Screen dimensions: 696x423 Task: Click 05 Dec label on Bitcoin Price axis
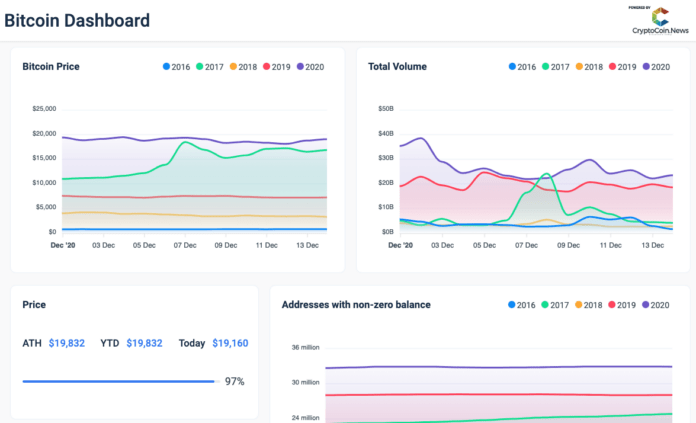click(144, 245)
